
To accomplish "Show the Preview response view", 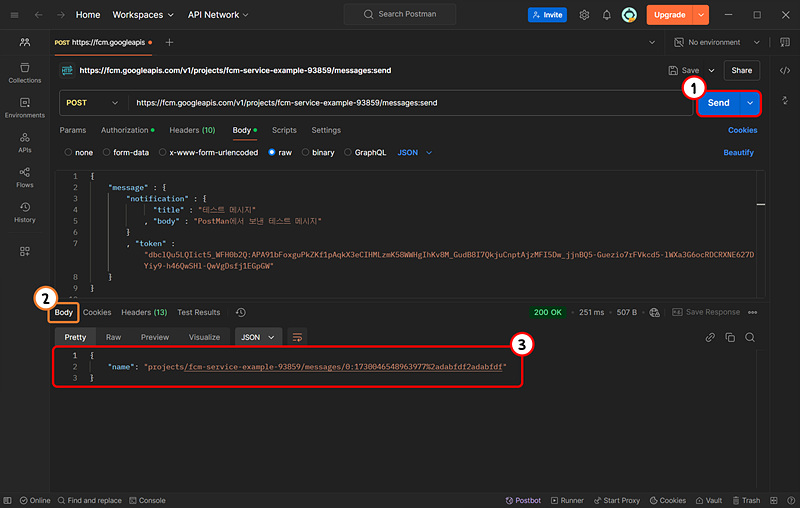I will tap(155, 337).
